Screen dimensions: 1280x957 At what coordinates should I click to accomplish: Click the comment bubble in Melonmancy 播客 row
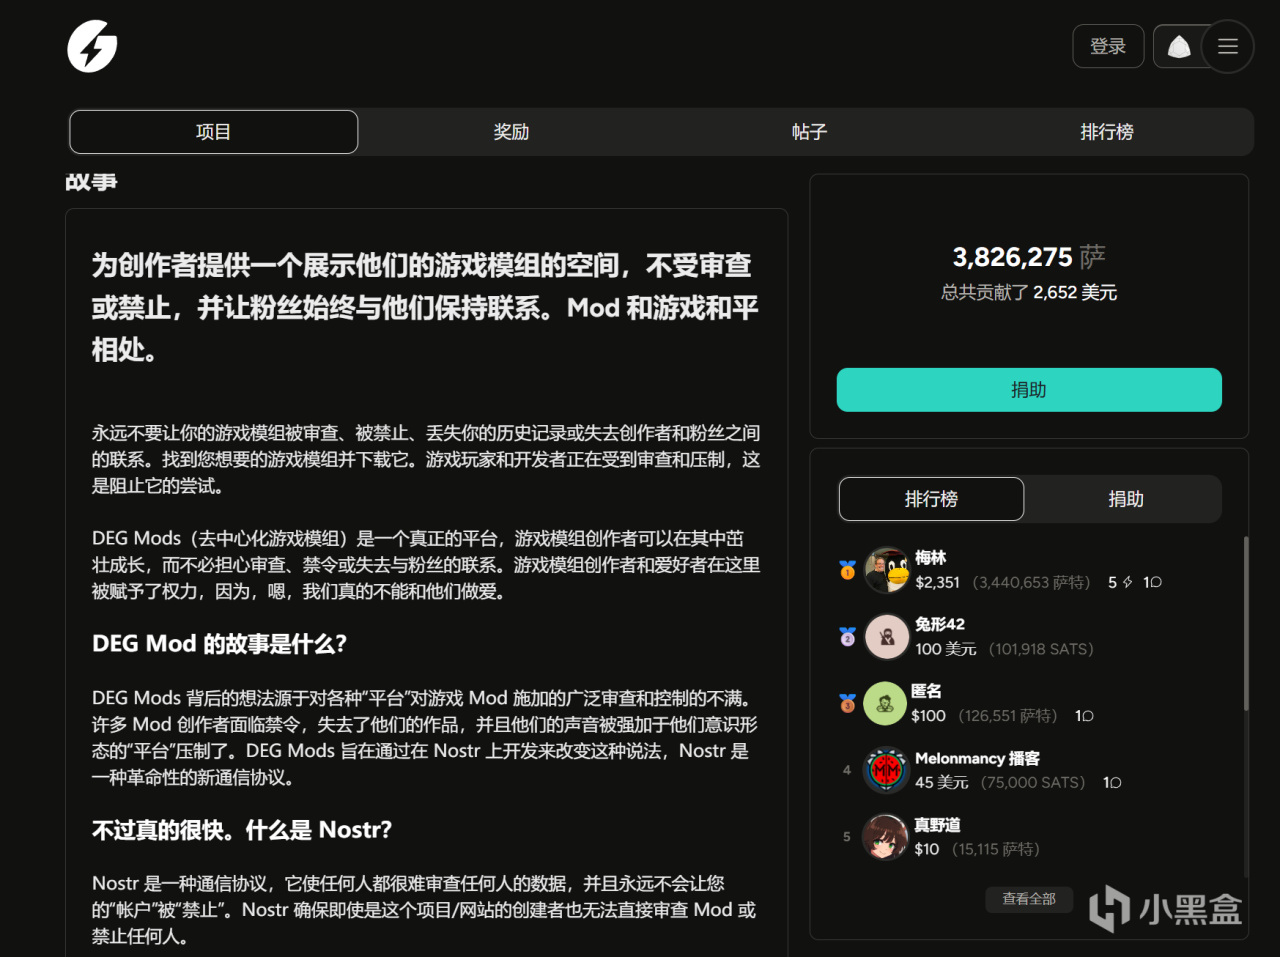(1116, 783)
